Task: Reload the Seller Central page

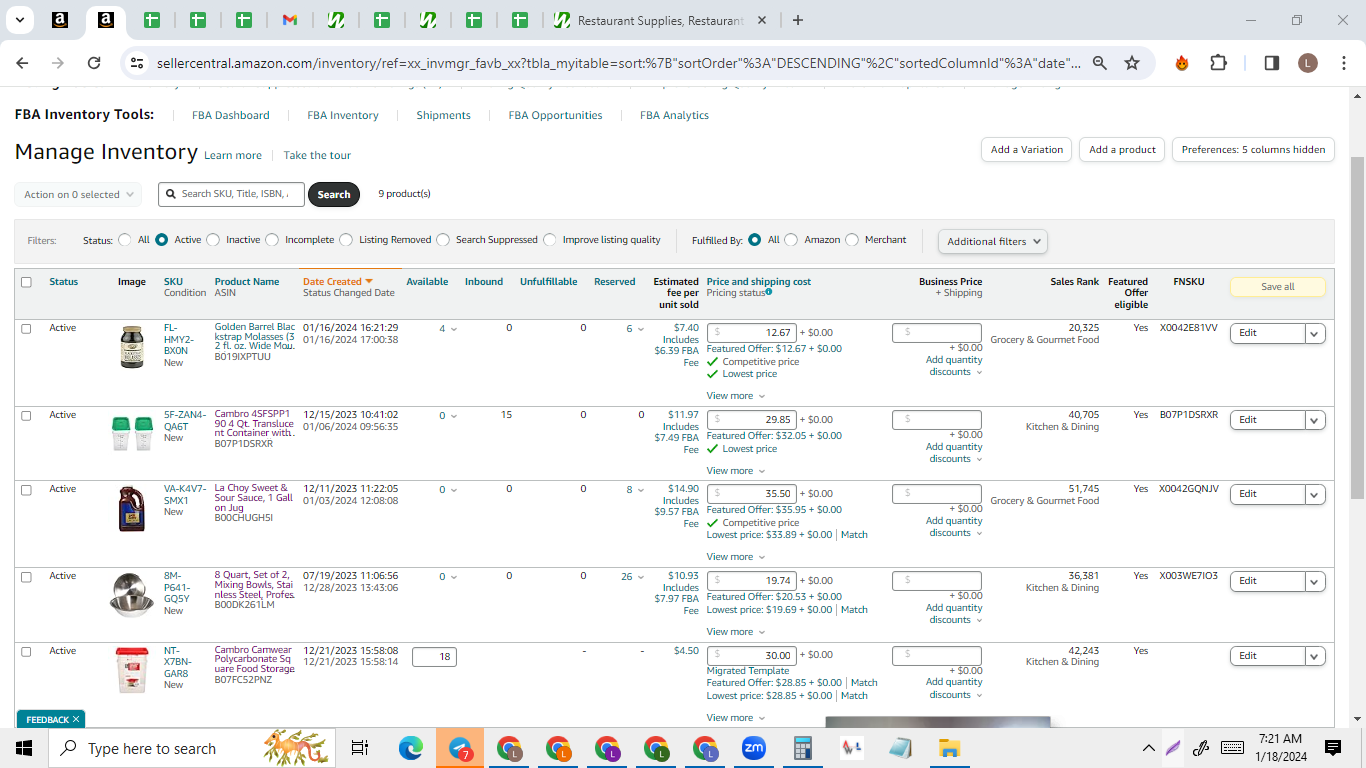Action: point(94,63)
